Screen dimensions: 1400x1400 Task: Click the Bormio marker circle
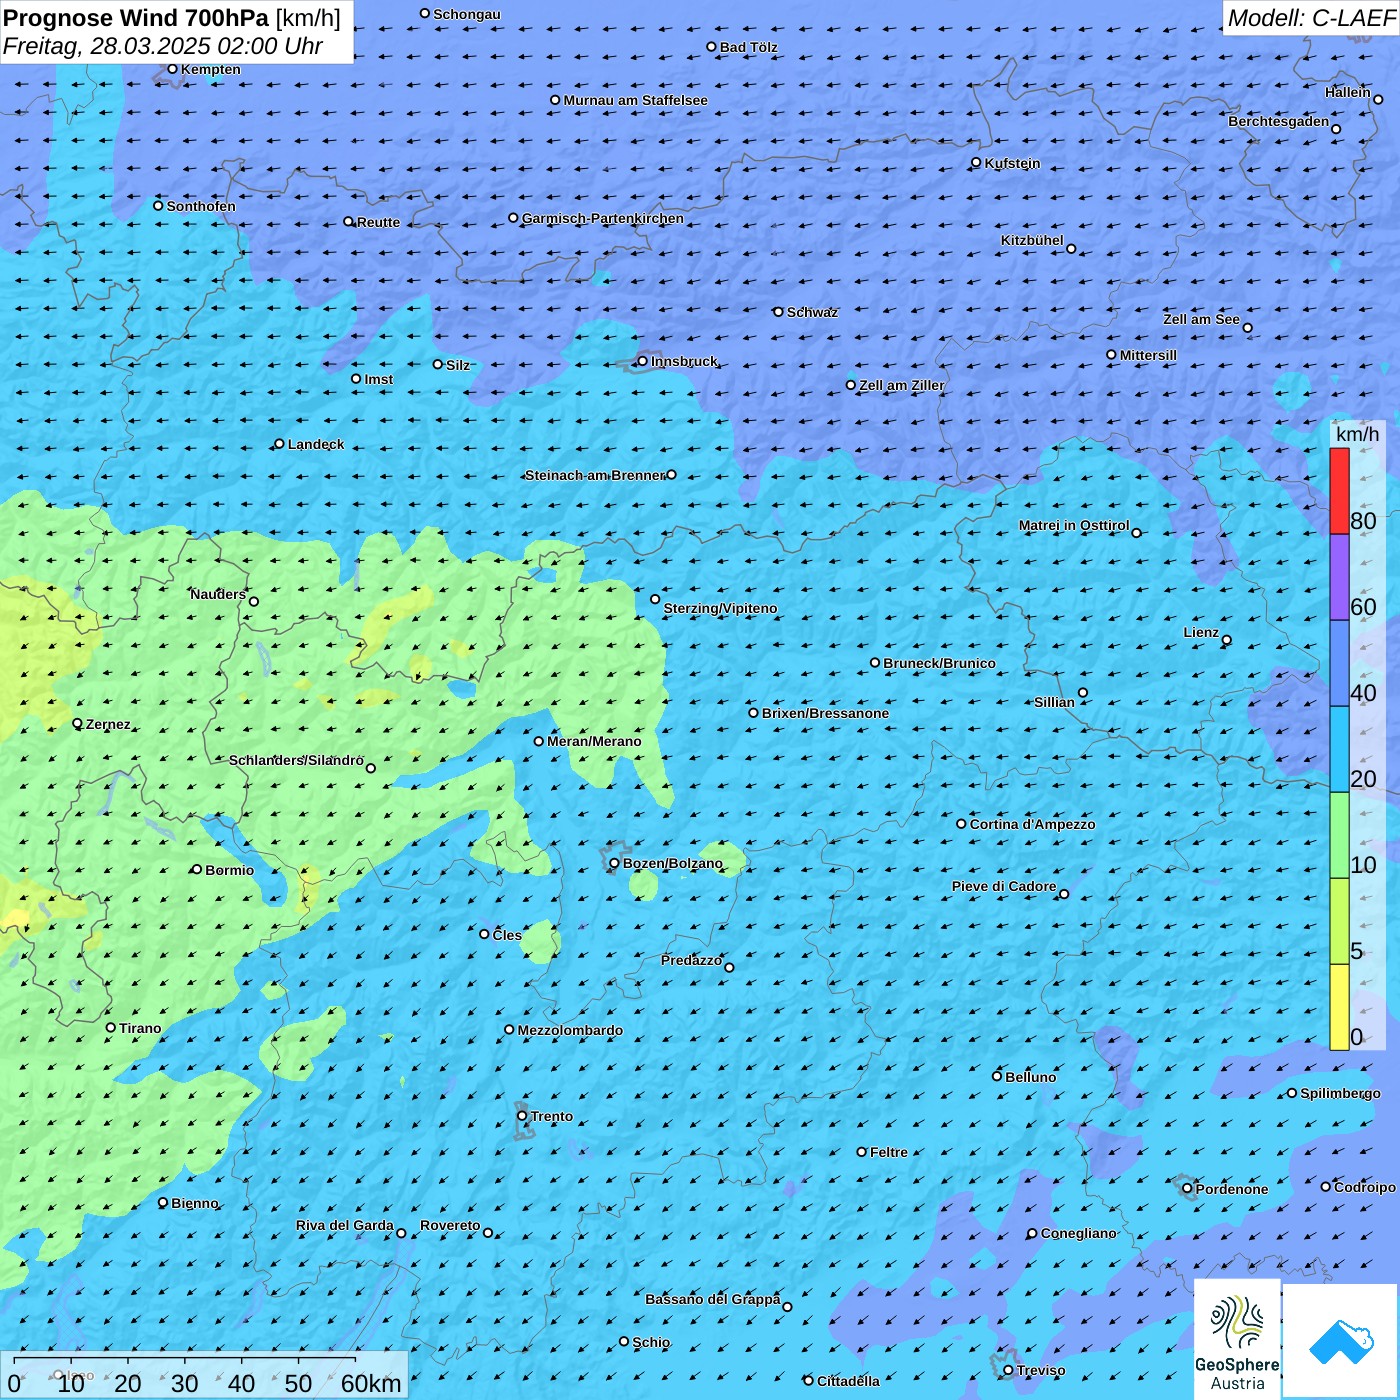(197, 869)
